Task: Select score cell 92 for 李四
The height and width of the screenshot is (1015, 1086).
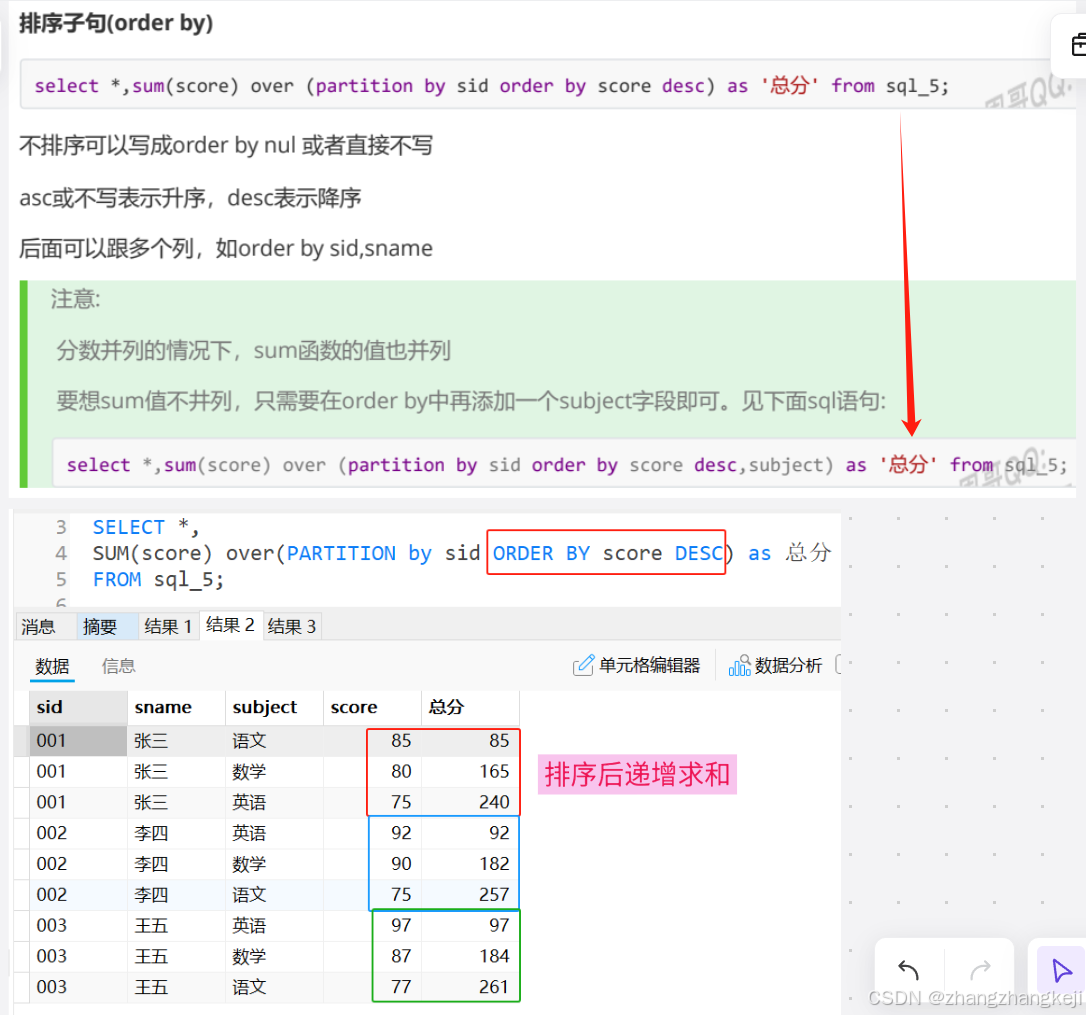Action: (x=372, y=833)
